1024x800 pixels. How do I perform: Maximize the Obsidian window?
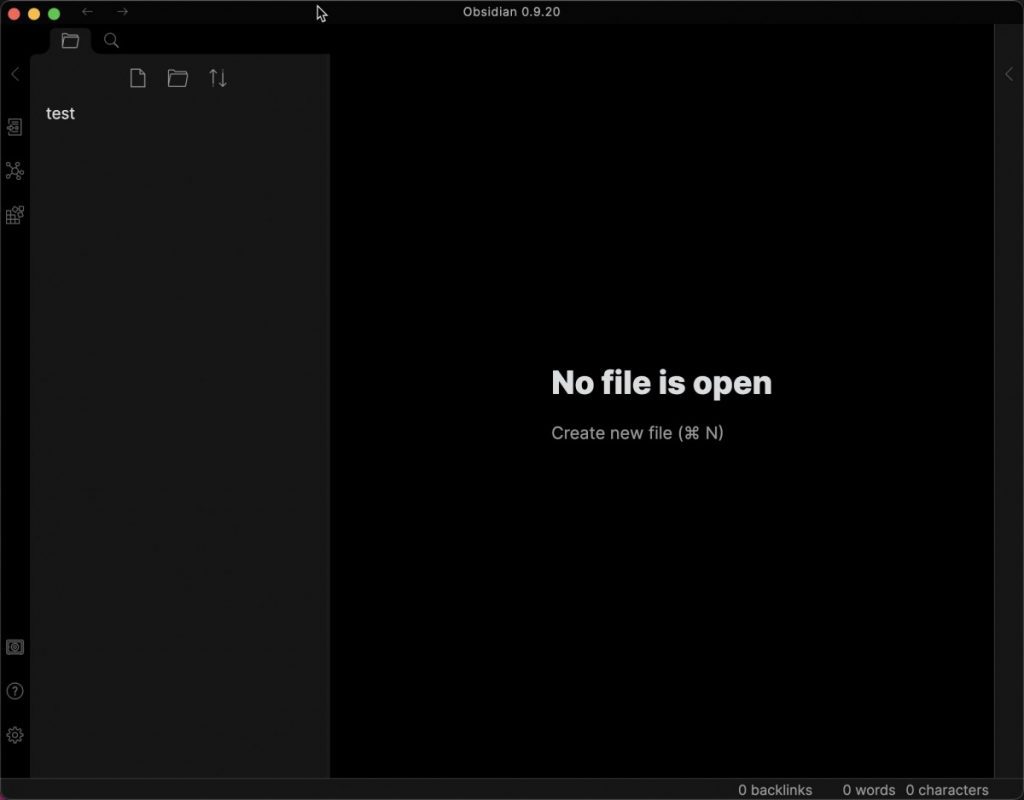click(x=54, y=14)
